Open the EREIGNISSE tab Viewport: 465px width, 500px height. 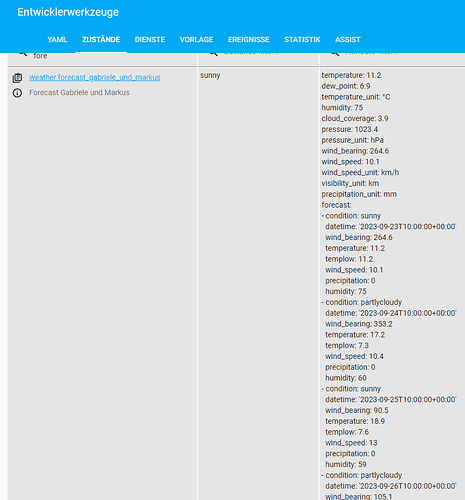[x=249, y=40]
